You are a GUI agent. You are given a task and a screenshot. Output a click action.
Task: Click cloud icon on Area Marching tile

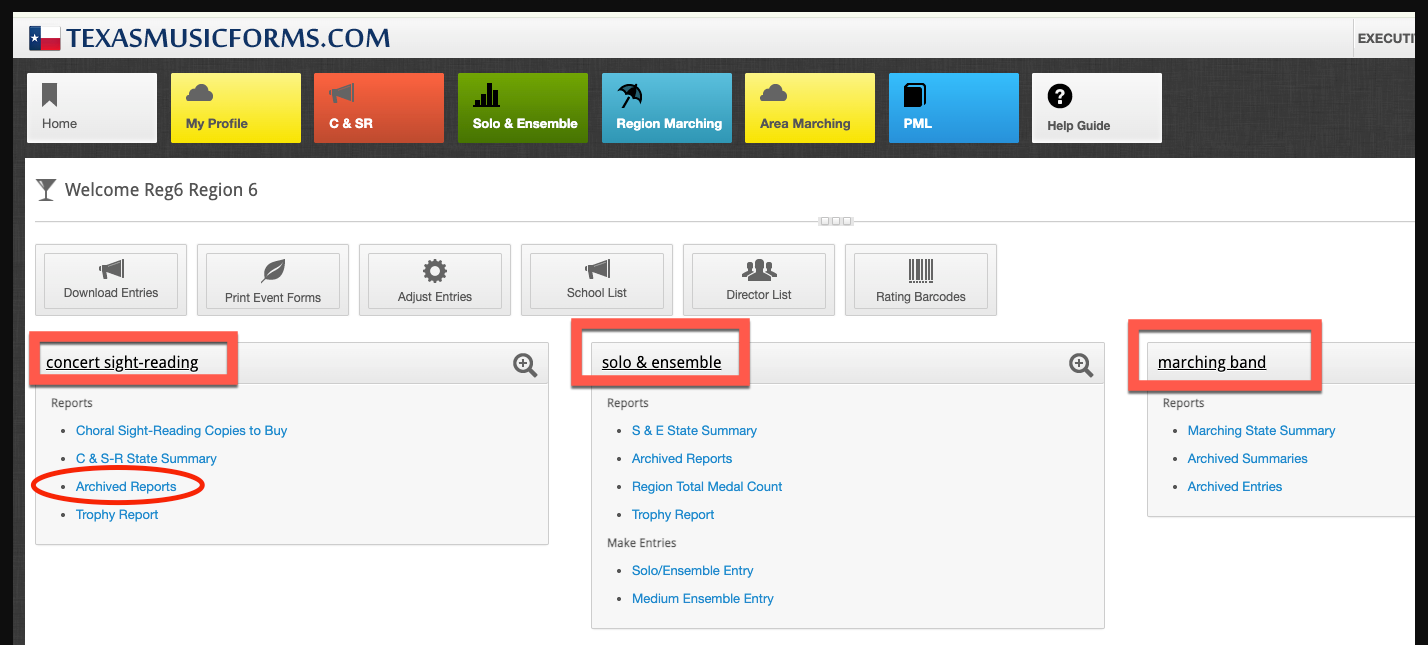(x=774, y=93)
